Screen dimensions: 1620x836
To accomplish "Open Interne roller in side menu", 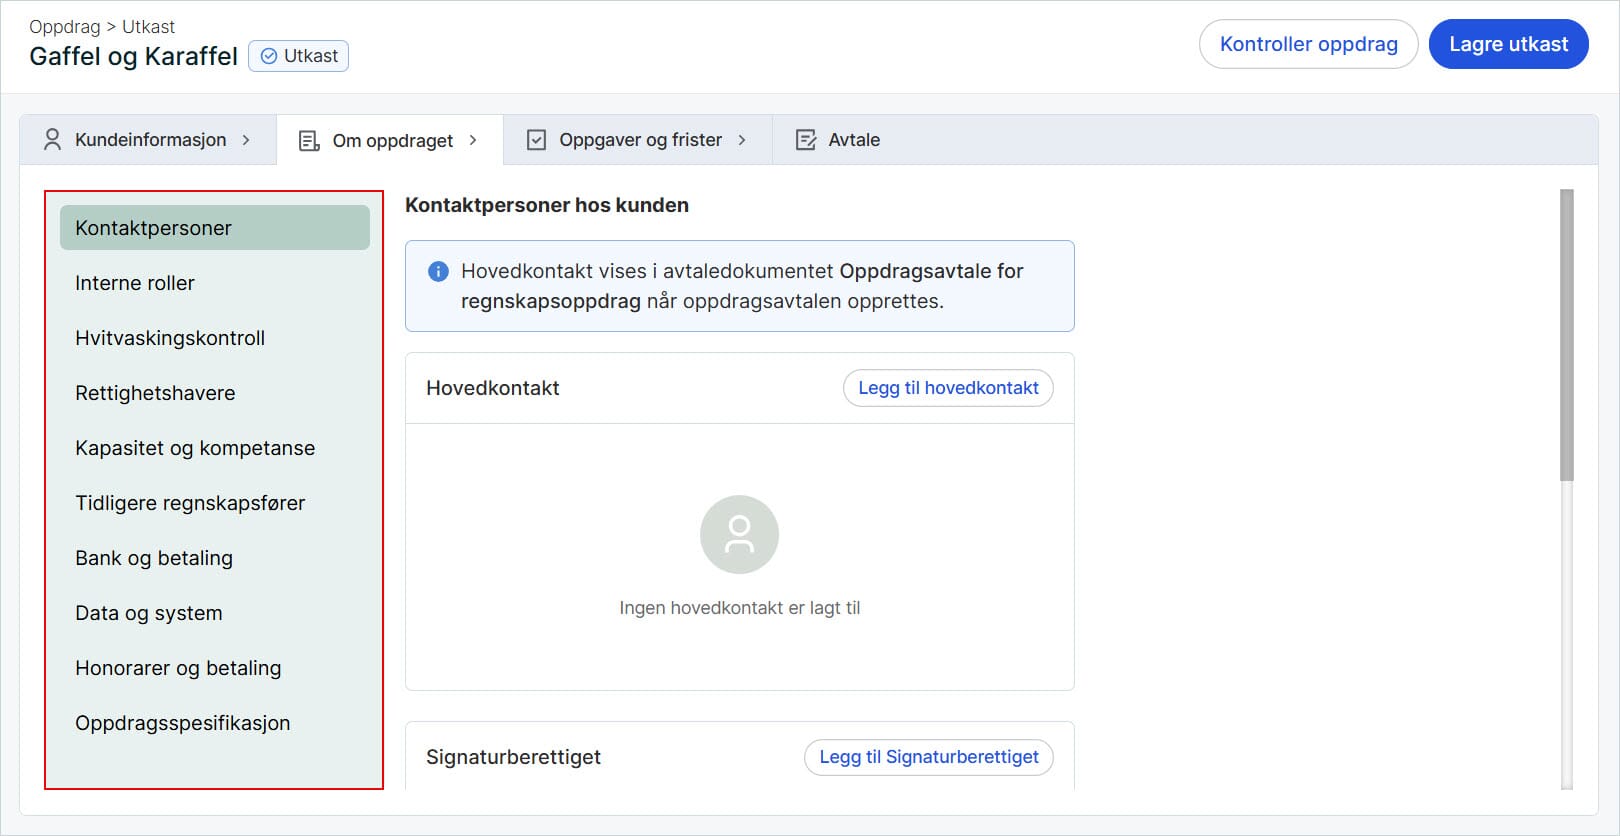I will [x=135, y=283].
